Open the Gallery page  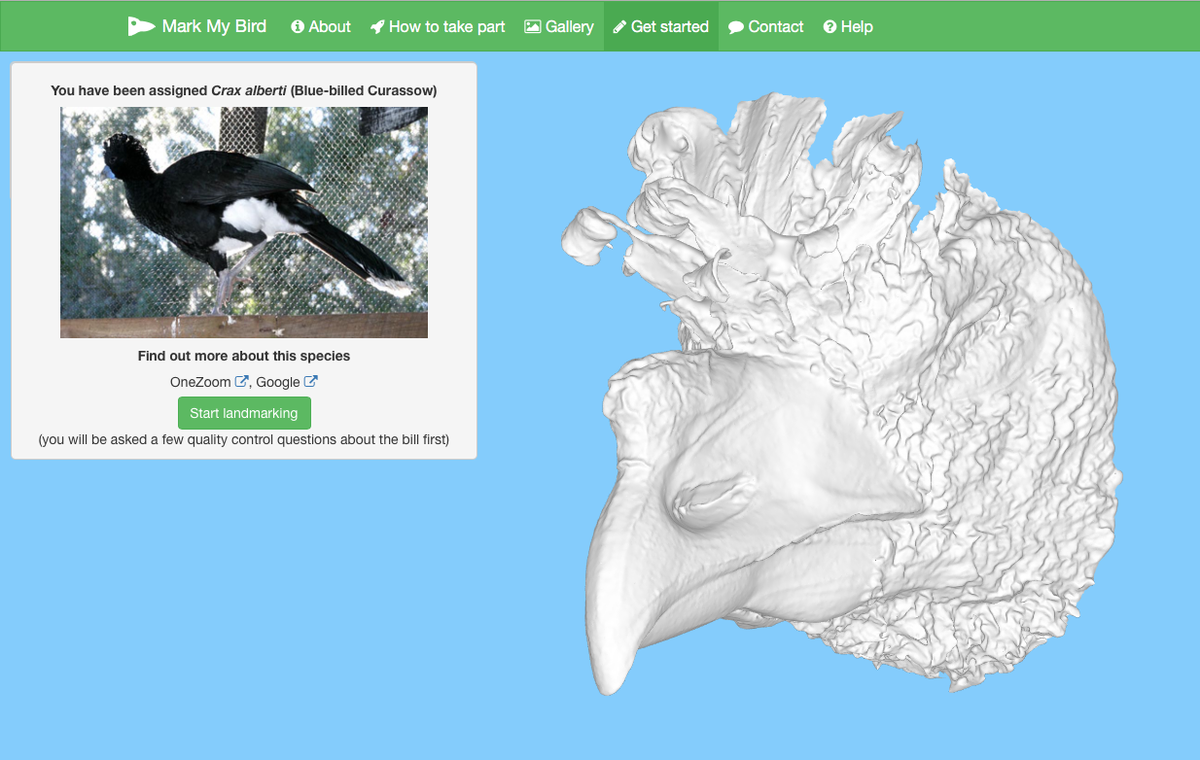point(559,27)
